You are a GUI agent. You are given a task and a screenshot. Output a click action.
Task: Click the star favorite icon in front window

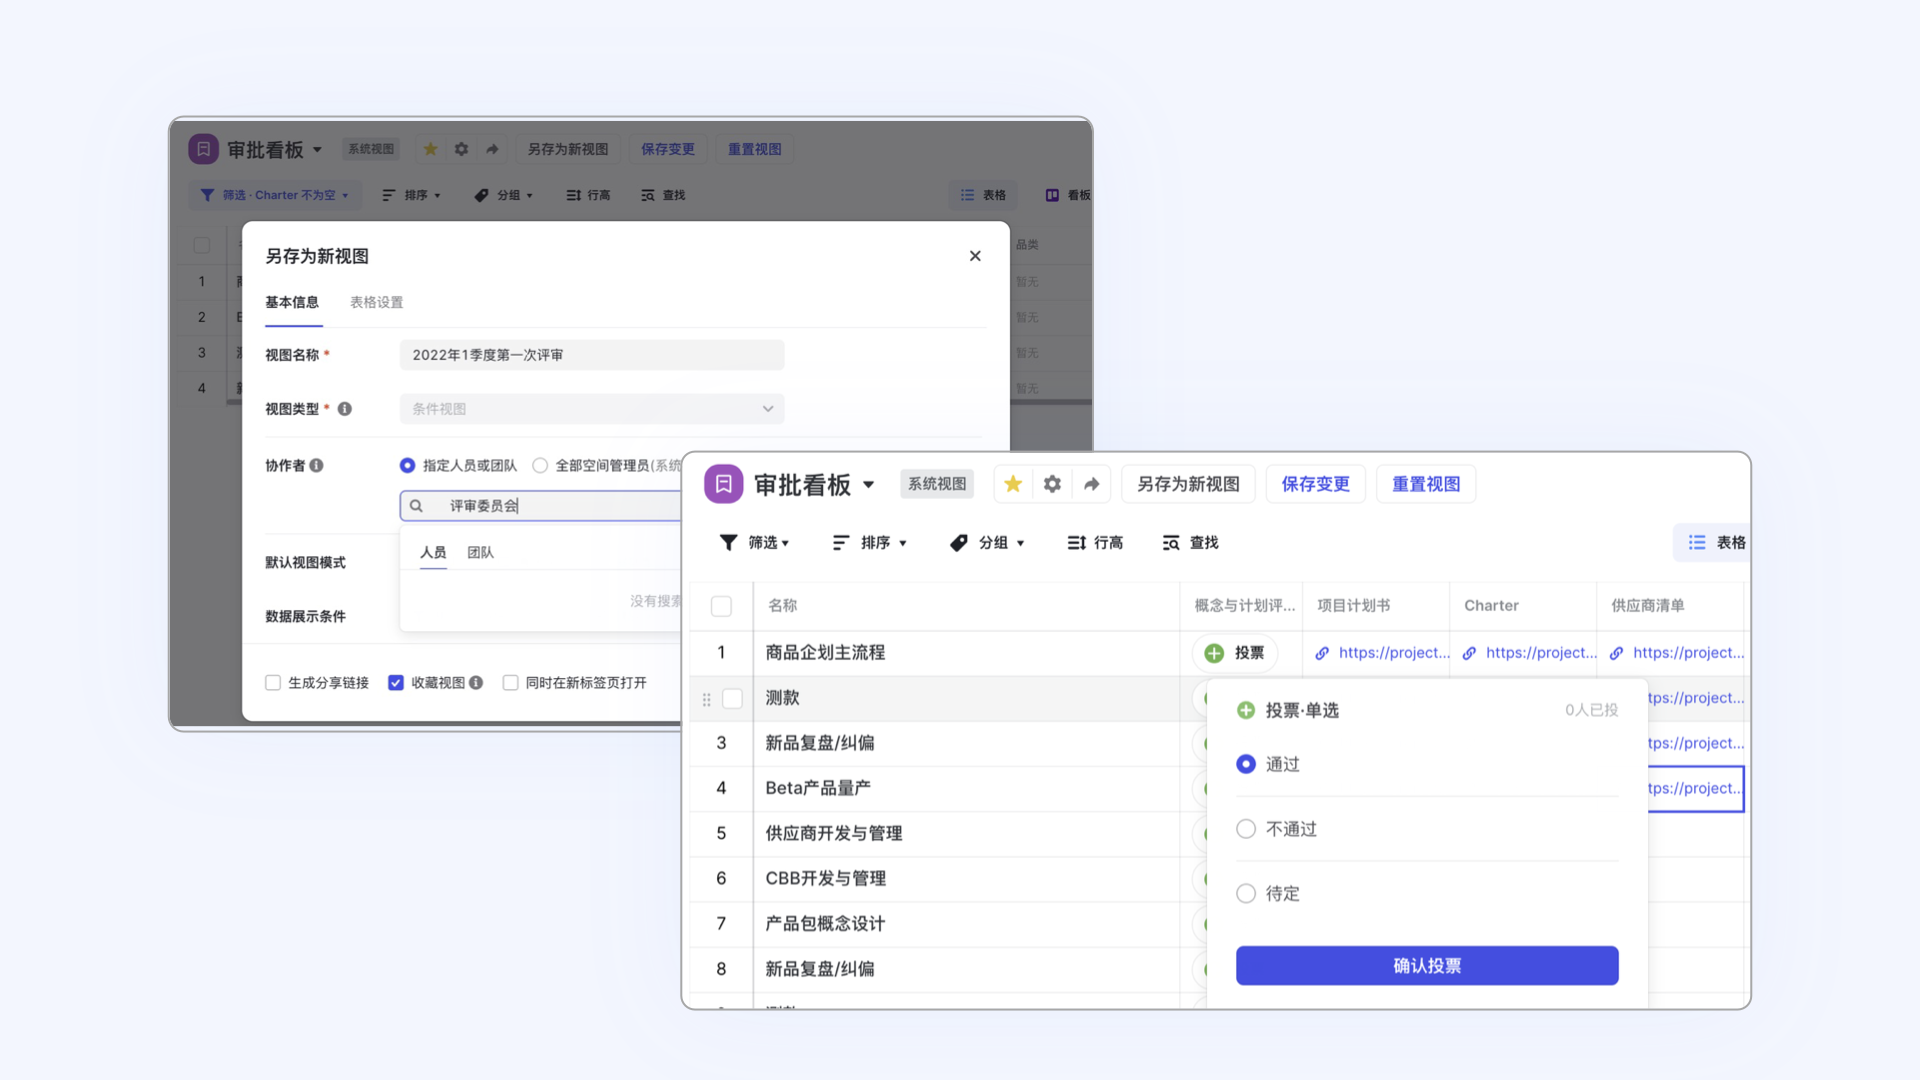coord(1013,484)
